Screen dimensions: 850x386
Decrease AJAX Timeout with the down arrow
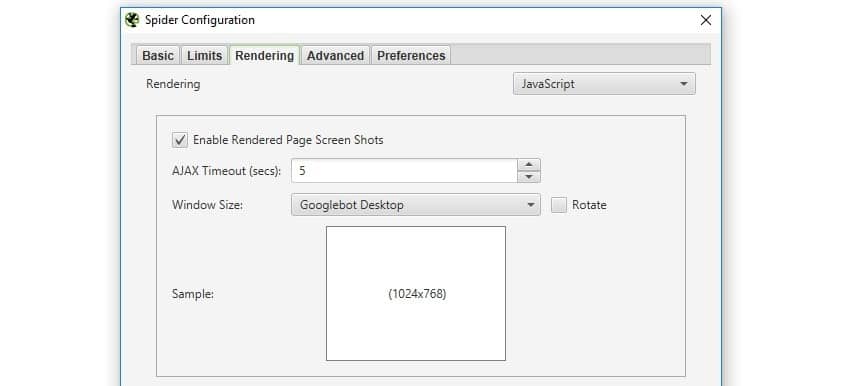[529, 177]
